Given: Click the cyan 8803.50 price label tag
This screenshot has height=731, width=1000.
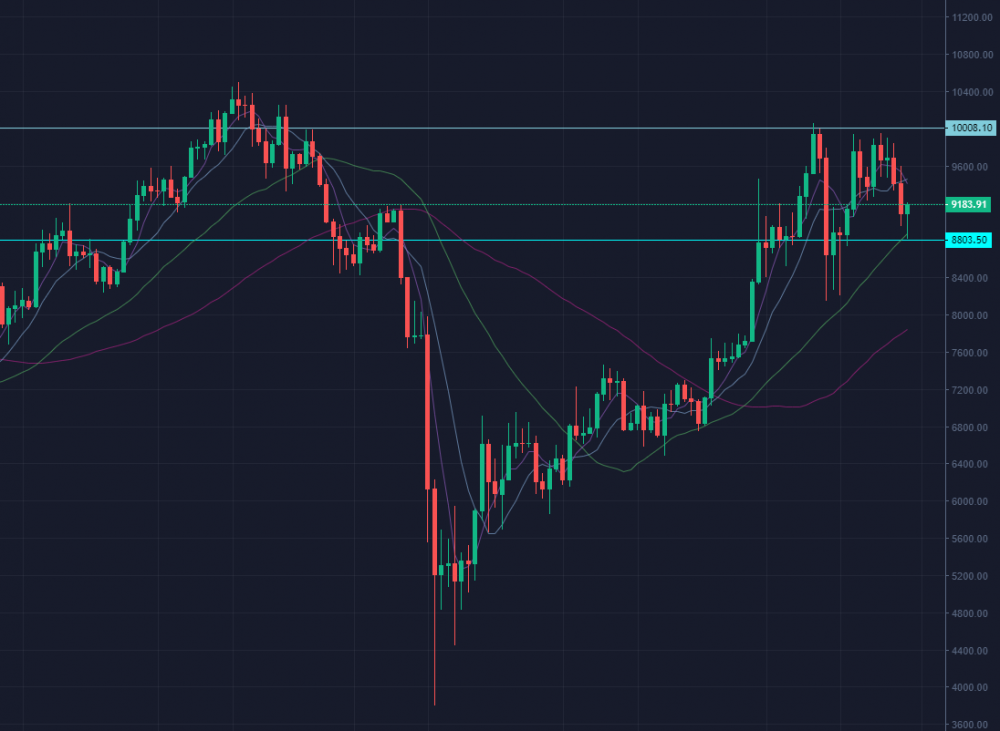Looking at the screenshot, I should pyautogui.click(x=969, y=240).
